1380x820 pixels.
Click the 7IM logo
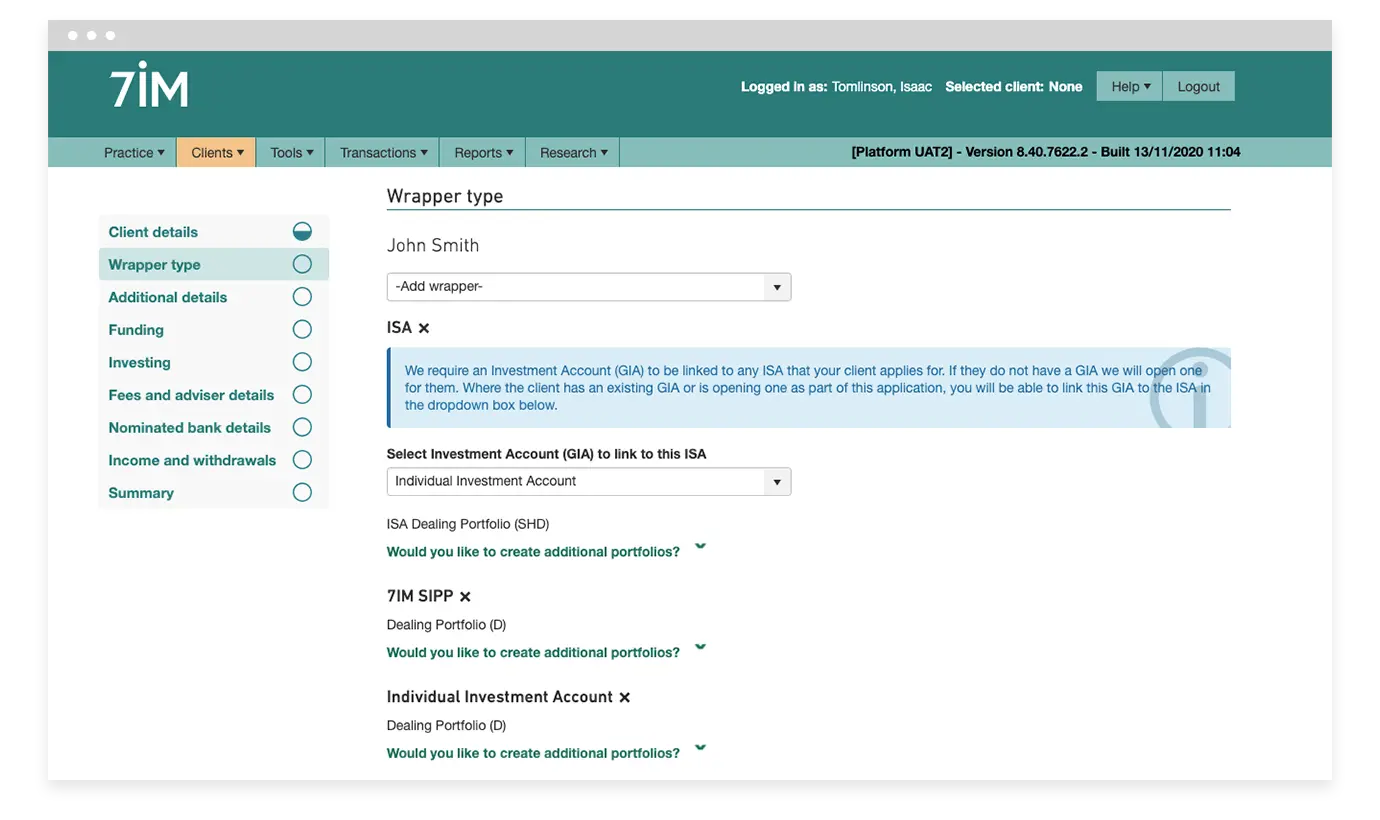[149, 86]
